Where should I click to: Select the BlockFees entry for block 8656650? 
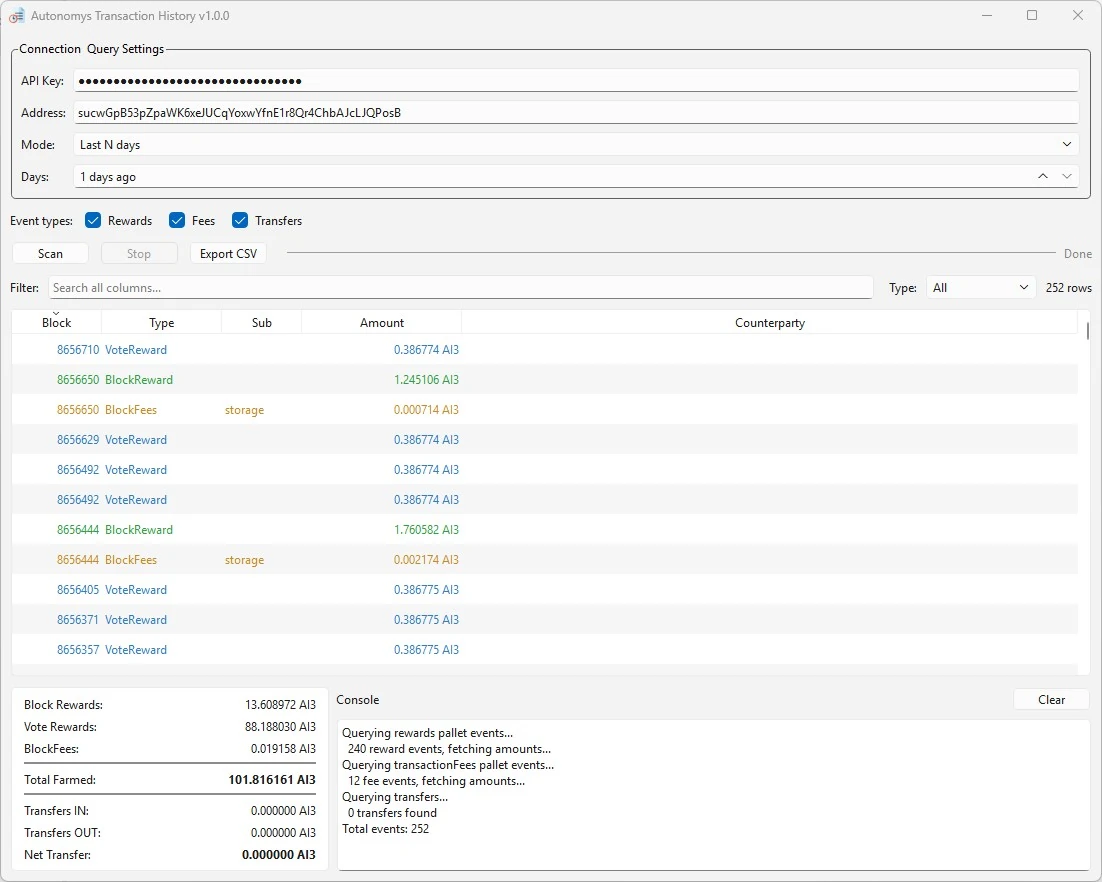pos(545,410)
